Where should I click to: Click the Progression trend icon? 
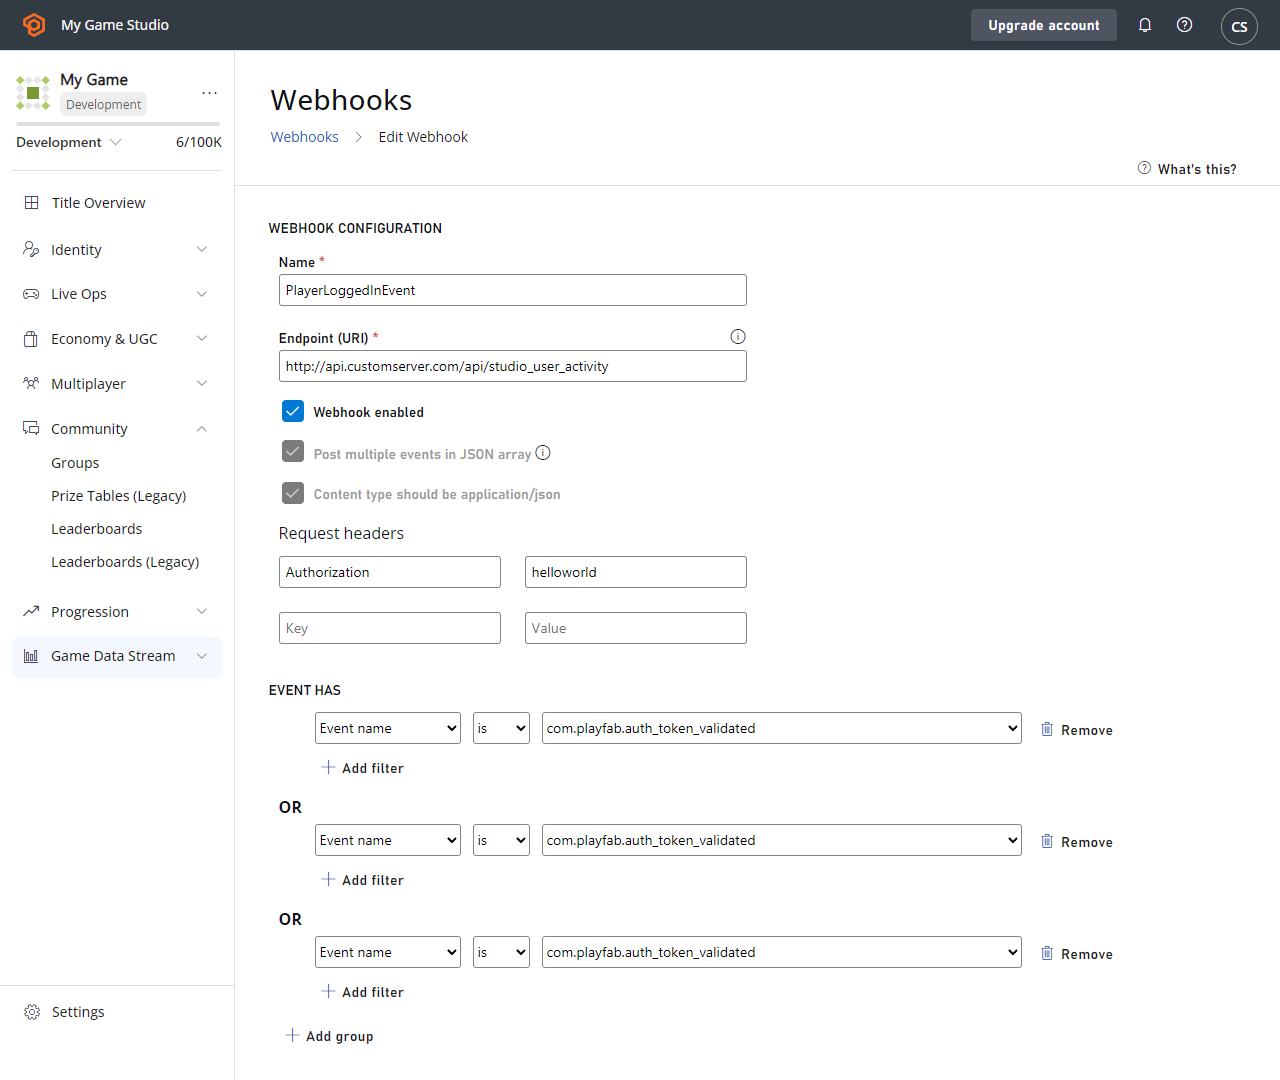coord(31,611)
